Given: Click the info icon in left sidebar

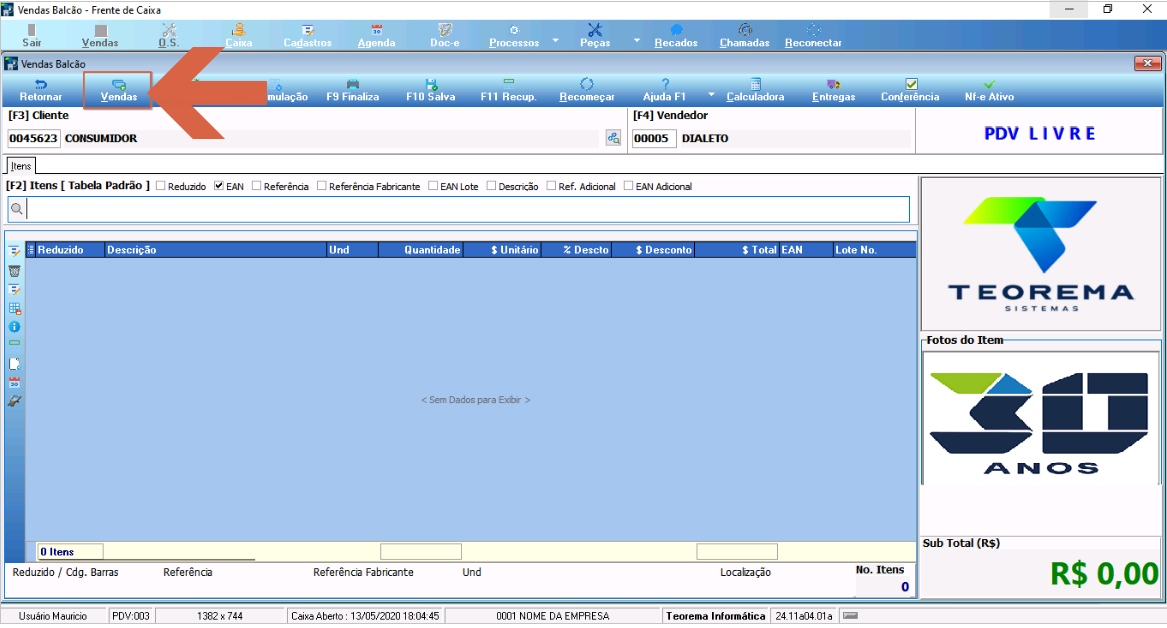Looking at the screenshot, I should 14,327.
